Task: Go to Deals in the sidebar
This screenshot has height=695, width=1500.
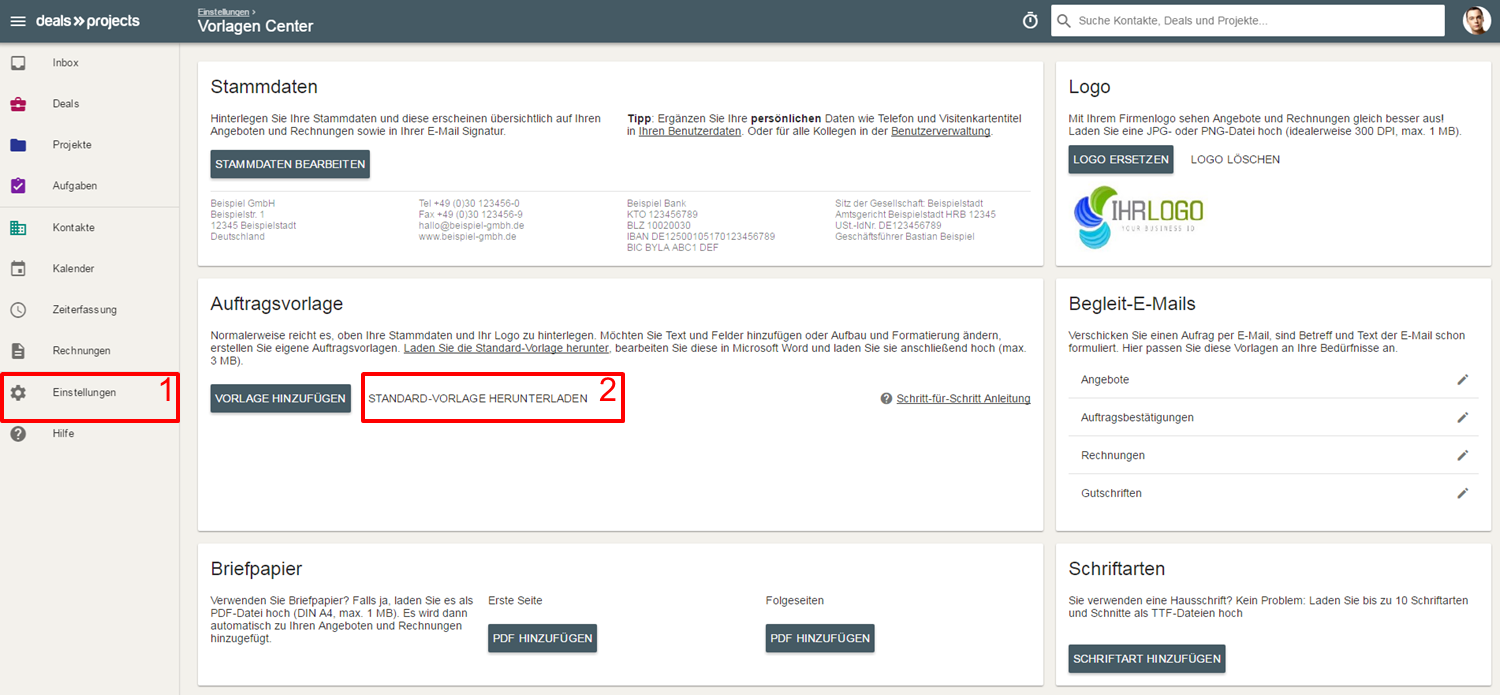Action: point(66,104)
